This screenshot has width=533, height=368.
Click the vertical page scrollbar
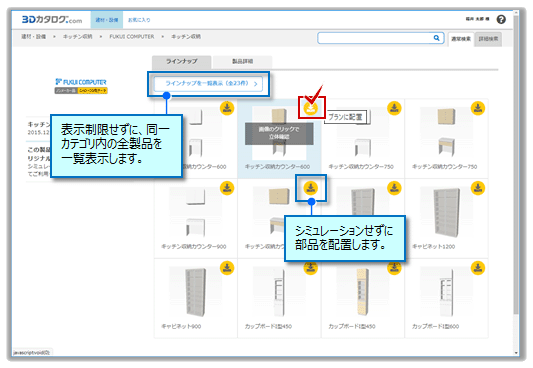516,183
